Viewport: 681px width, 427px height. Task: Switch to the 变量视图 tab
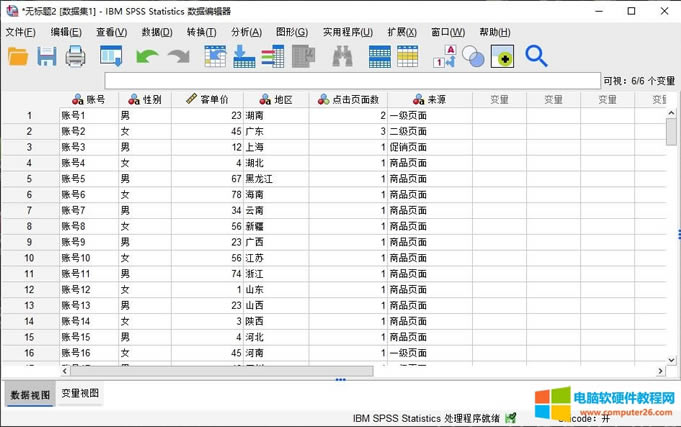pos(80,394)
